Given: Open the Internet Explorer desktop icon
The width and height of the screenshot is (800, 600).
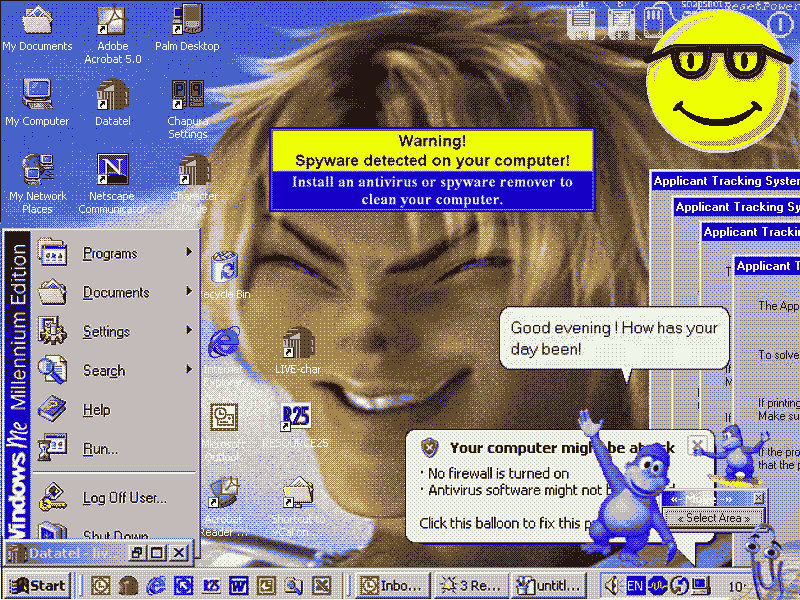Looking at the screenshot, I should click(224, 356).
